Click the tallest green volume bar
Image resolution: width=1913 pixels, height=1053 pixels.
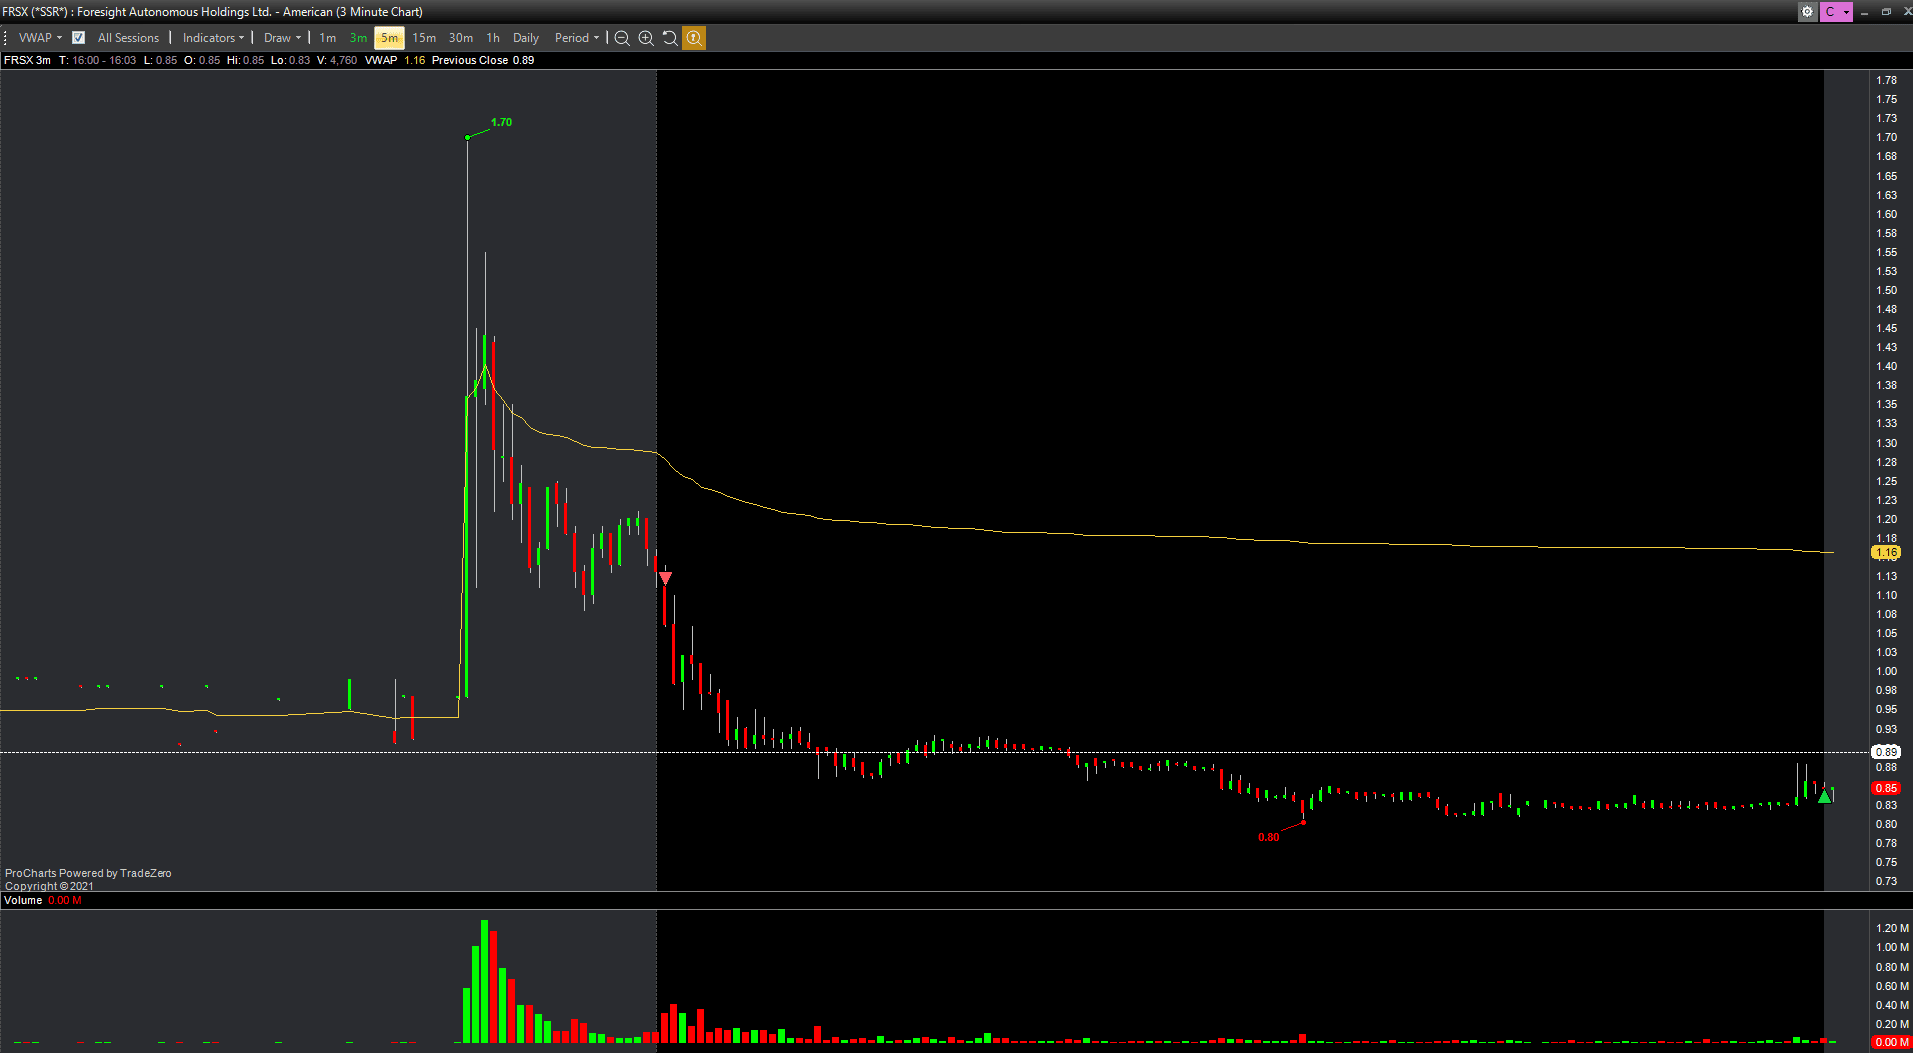pos(484,981)
